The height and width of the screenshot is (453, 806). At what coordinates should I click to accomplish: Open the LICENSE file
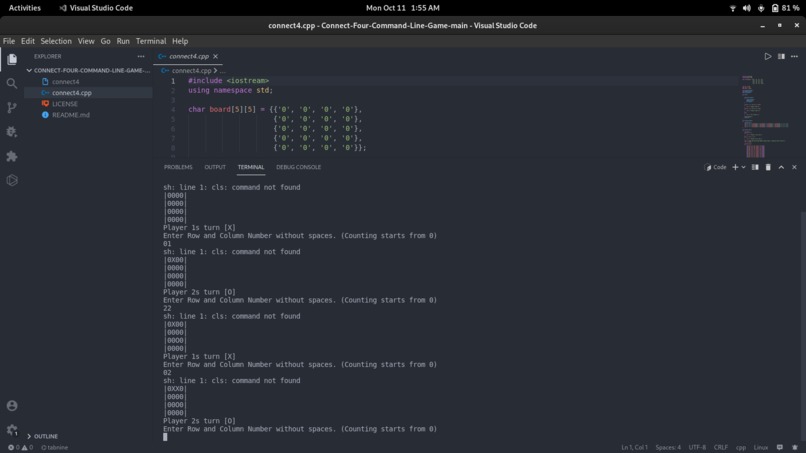88,104
